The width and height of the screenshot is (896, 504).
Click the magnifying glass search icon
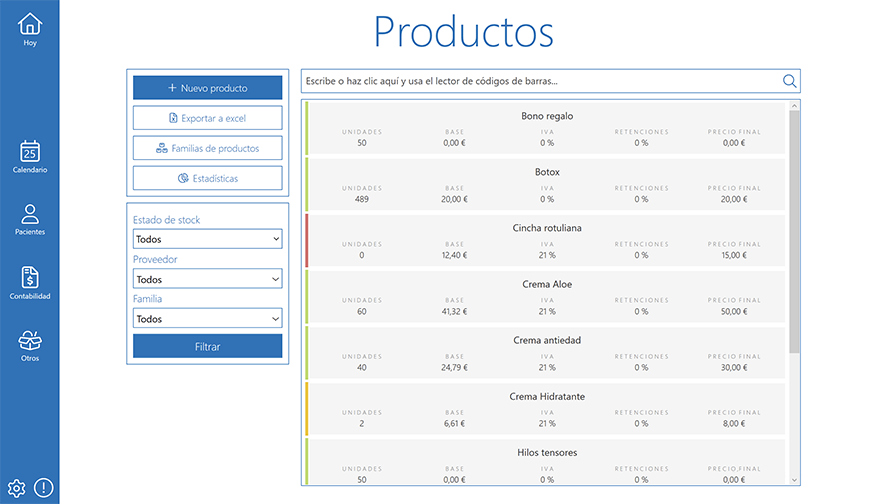[x=789, y=81]
